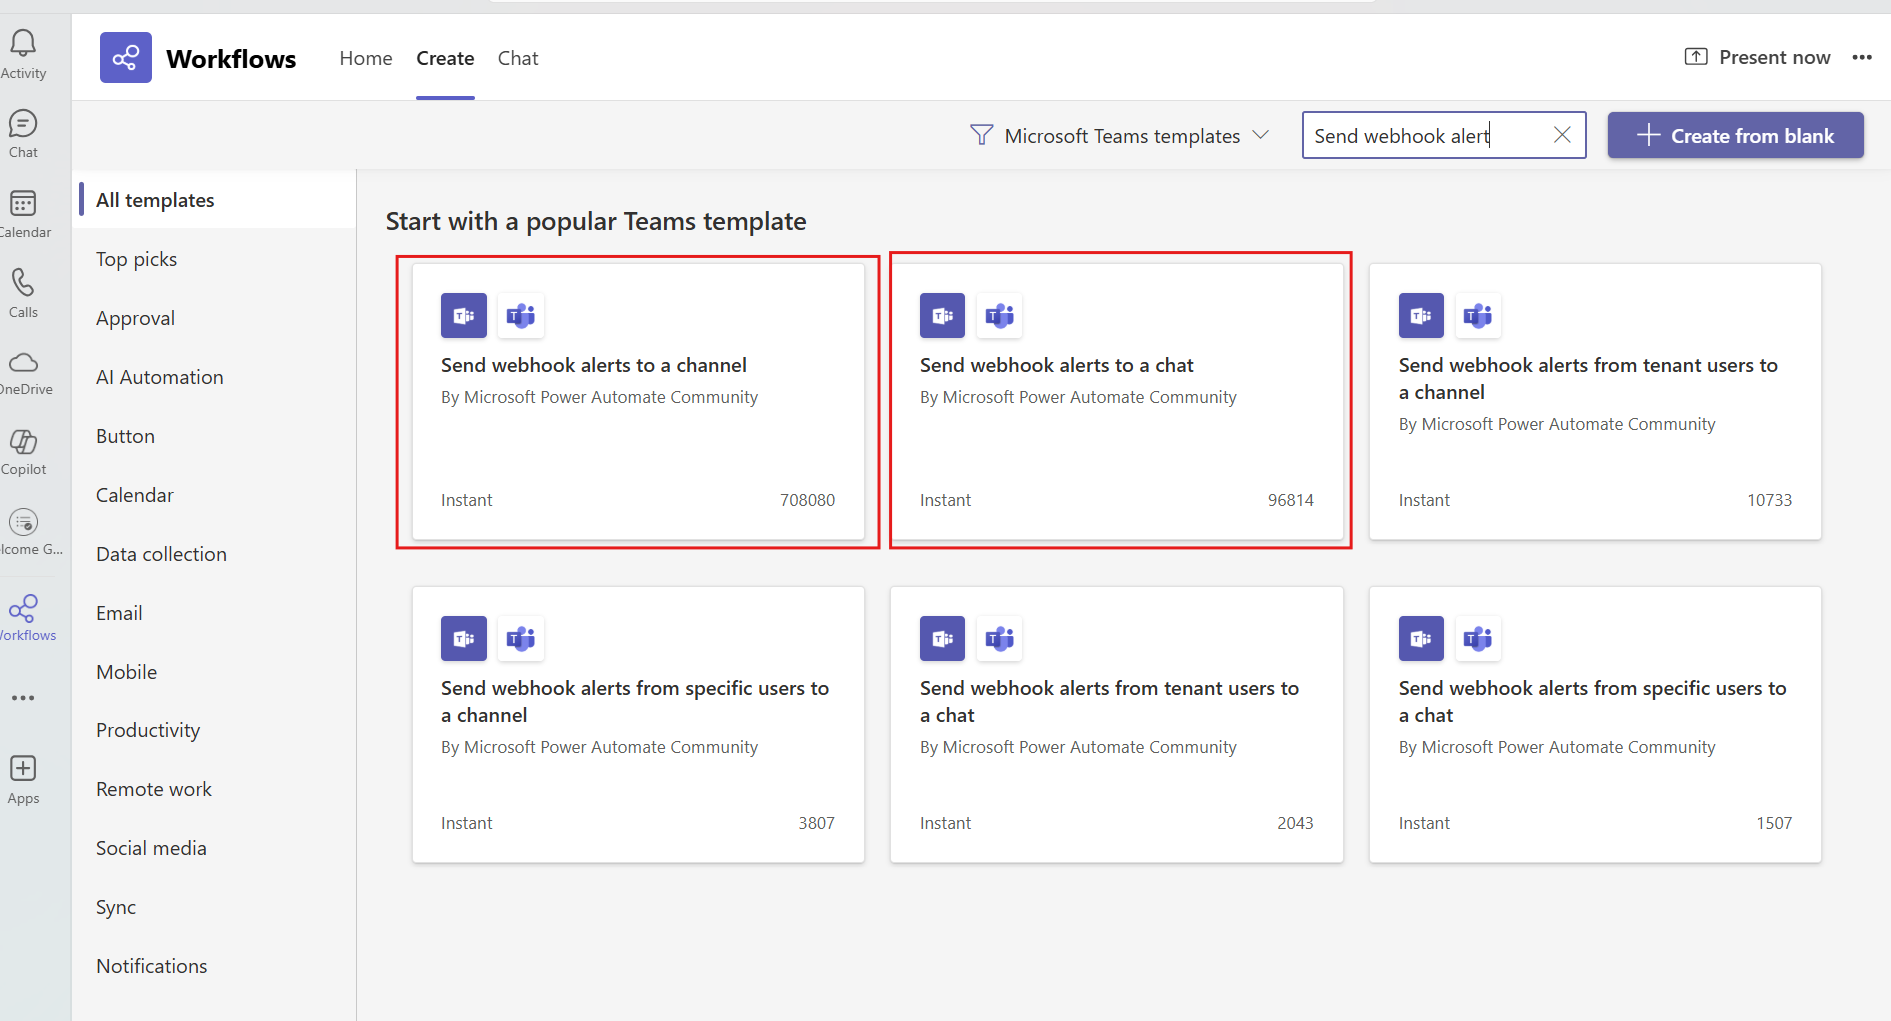Click usage count 2043
Viewport: 1891px width, 1021px height.
(1295, 823)
